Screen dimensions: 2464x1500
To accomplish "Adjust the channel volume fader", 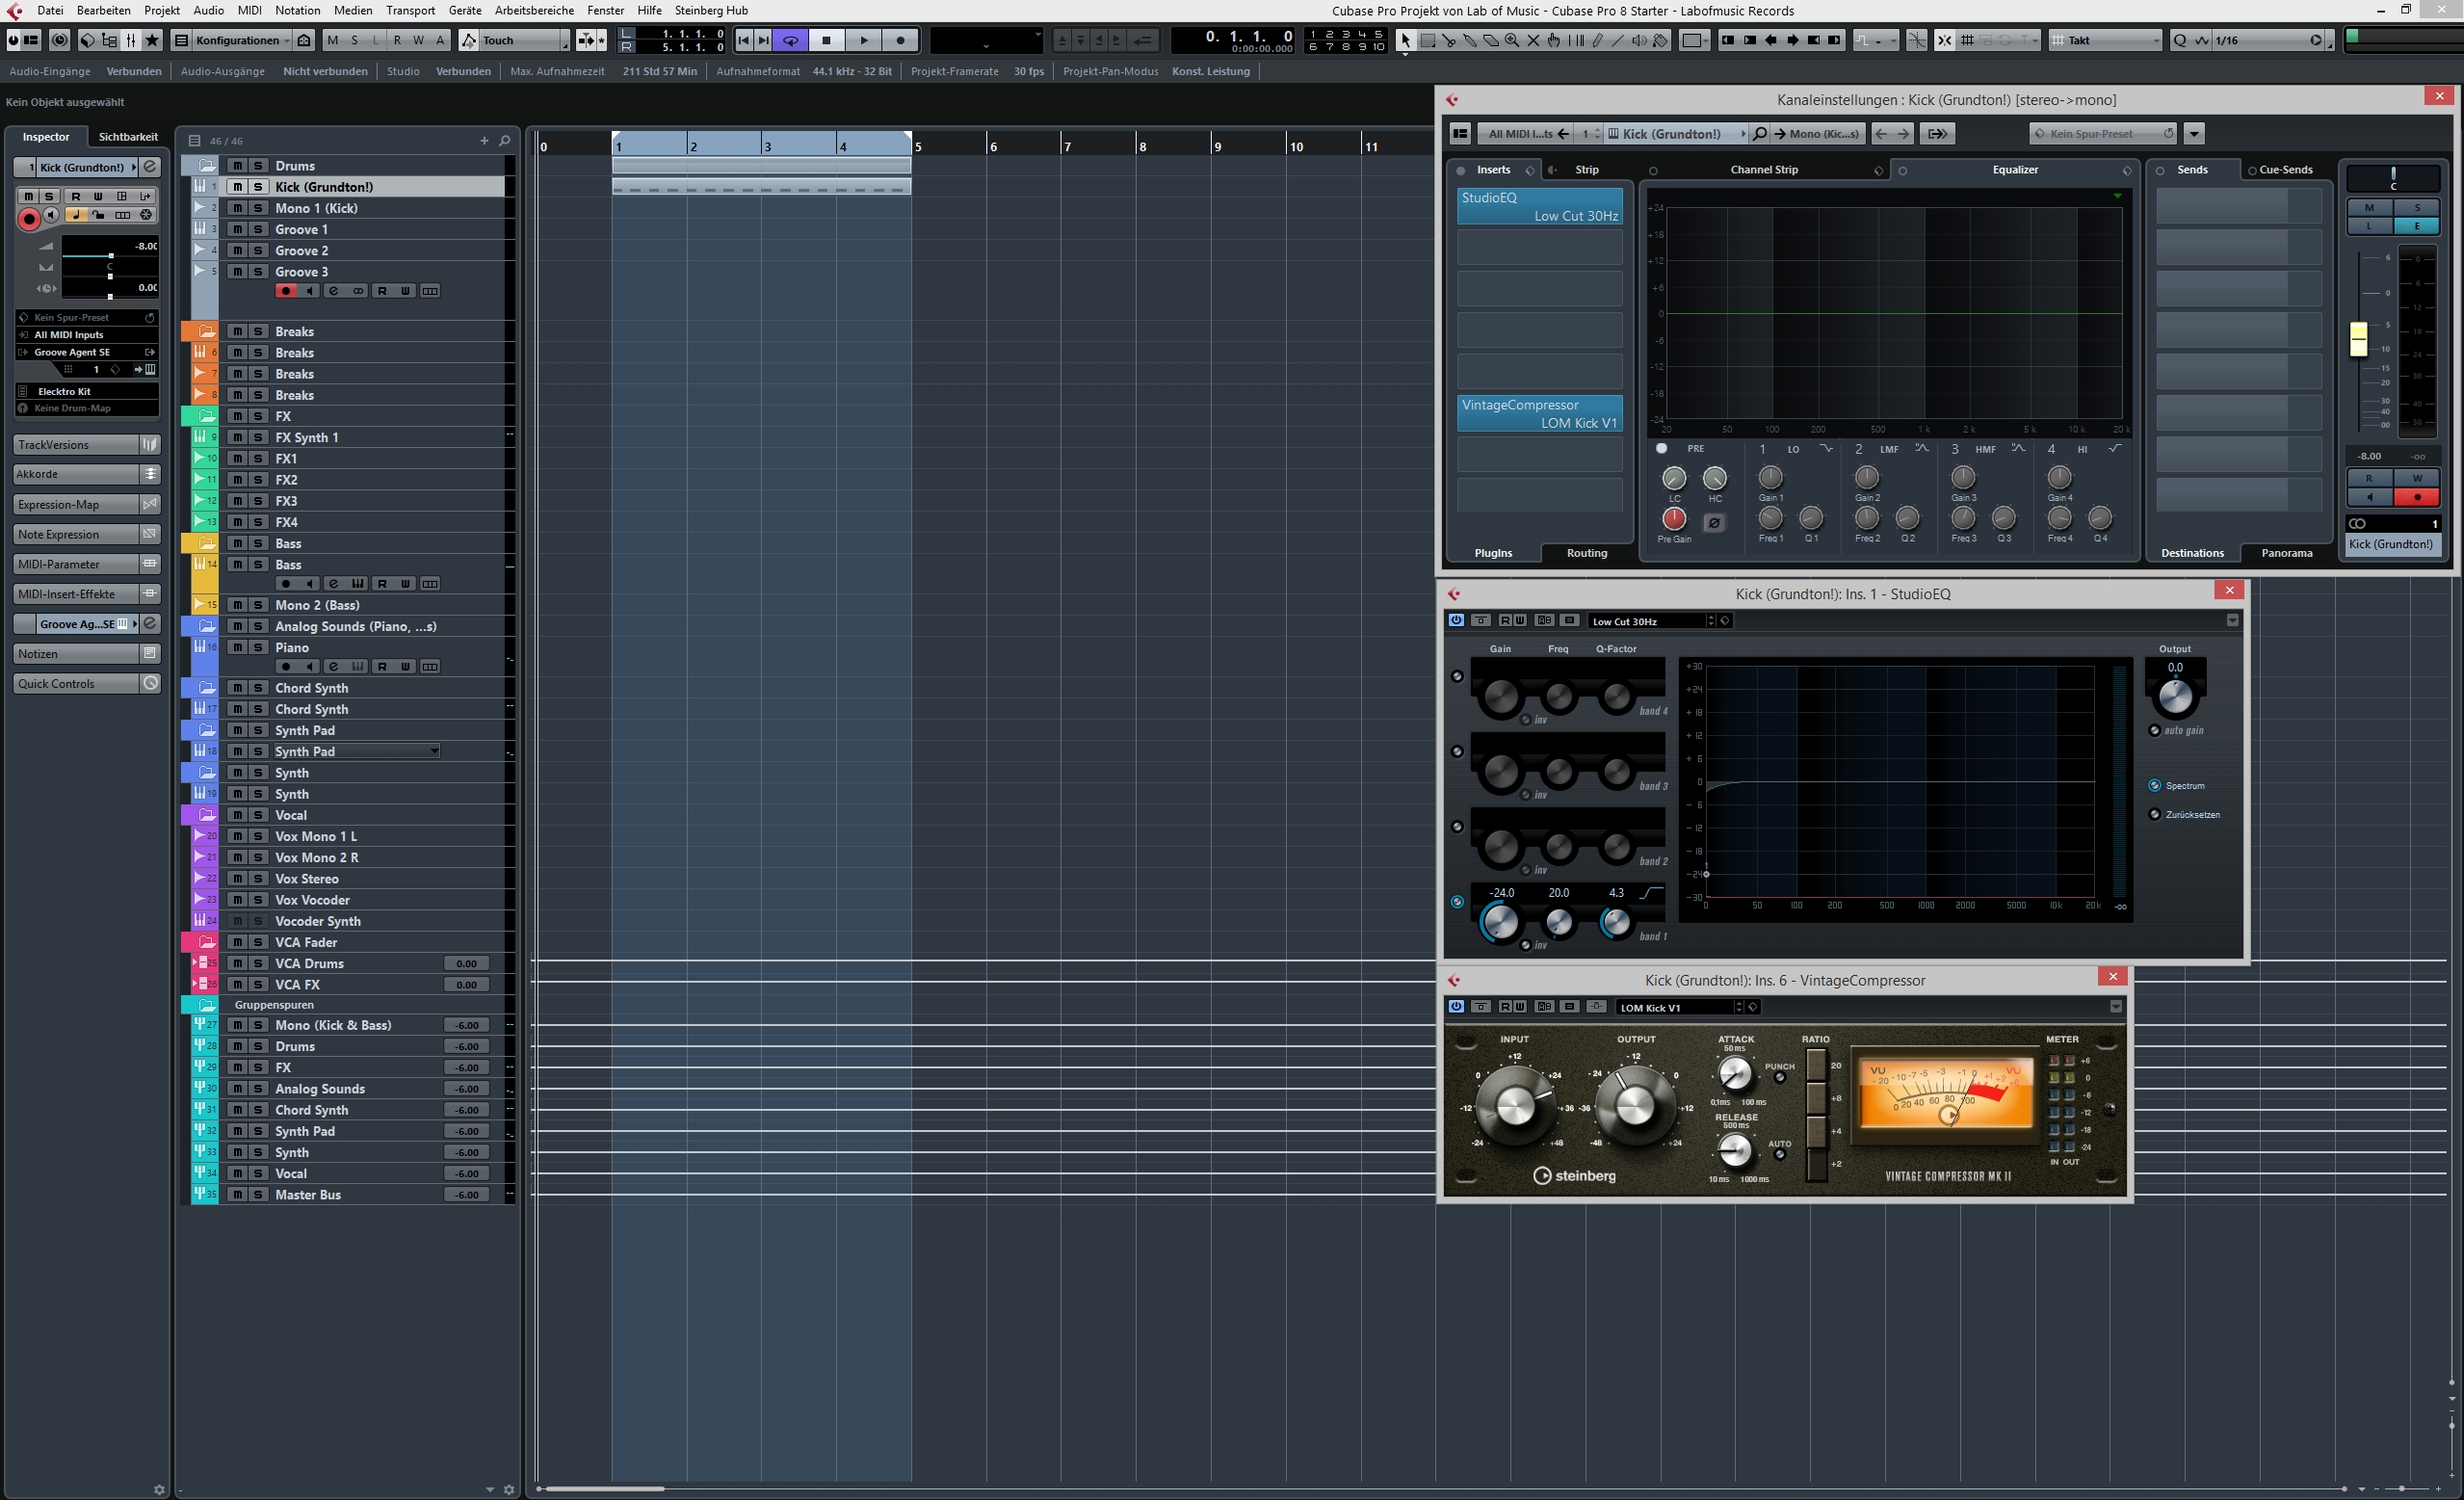I will 2358,338.
